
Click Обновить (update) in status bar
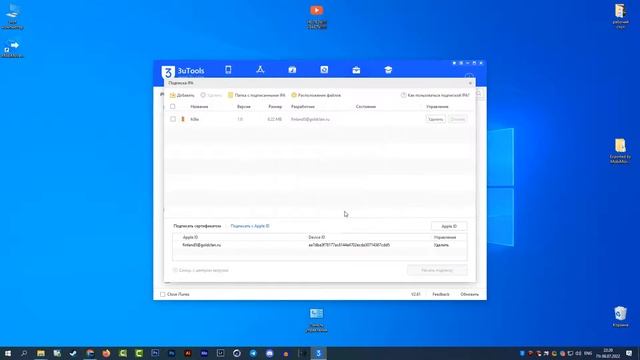469,294
